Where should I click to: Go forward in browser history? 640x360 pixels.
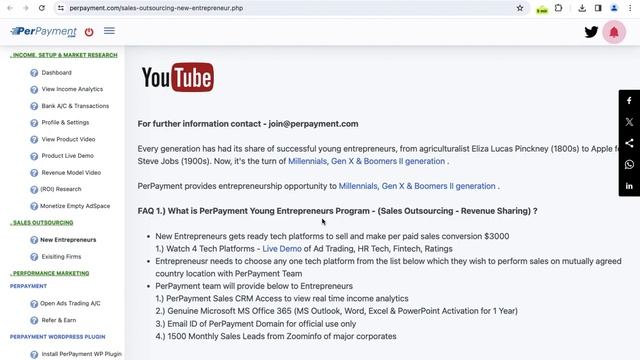pyautogui.click(x=25, y=8)
